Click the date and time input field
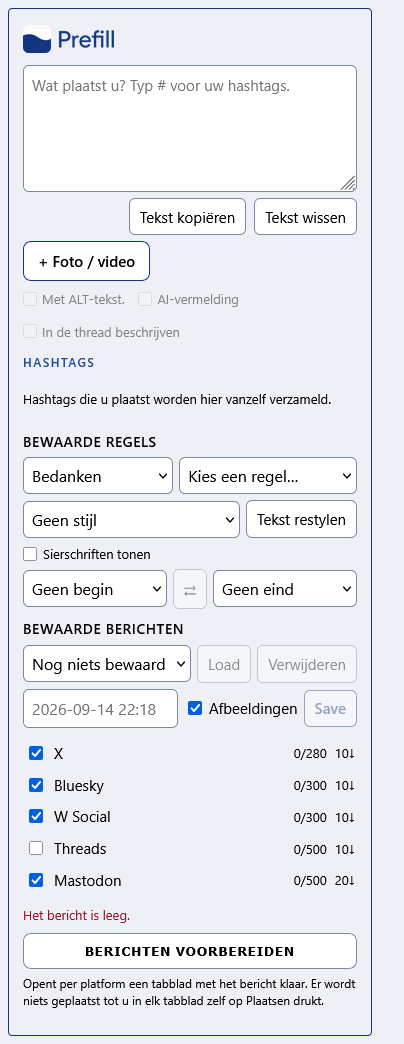404x1044 pixels. pyautogui.click(x=101, y=708)
